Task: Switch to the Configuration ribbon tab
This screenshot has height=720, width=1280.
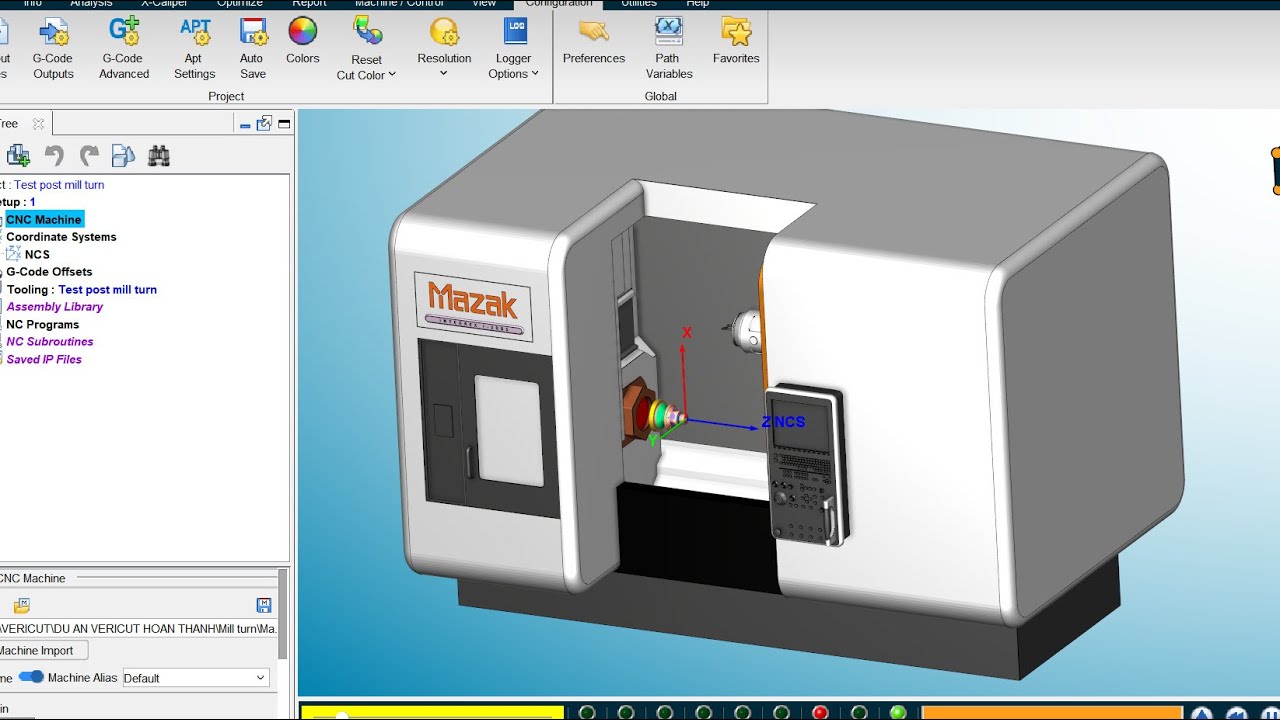Action: 559,4
